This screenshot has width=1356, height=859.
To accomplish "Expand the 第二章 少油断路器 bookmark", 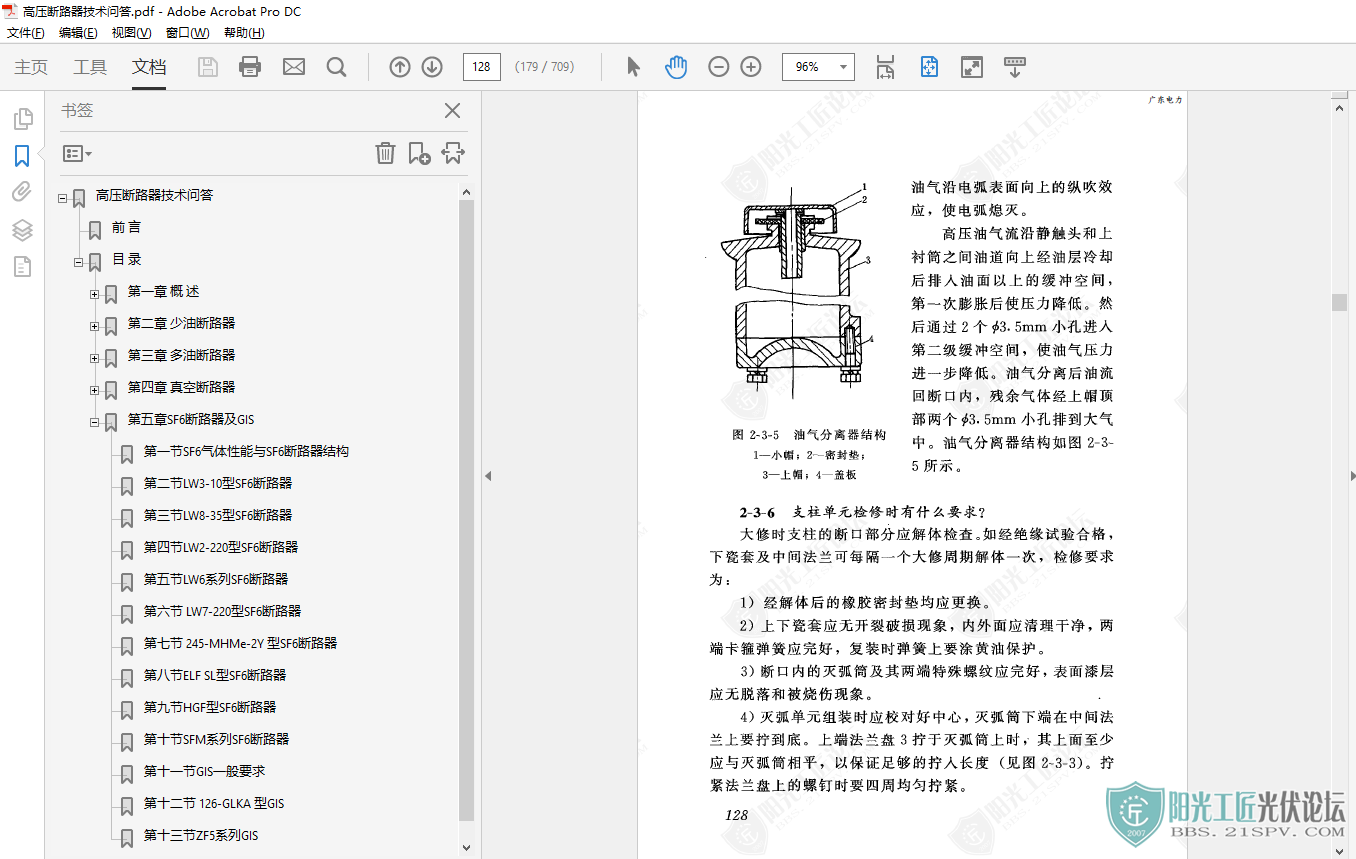I will click(95, 327).
